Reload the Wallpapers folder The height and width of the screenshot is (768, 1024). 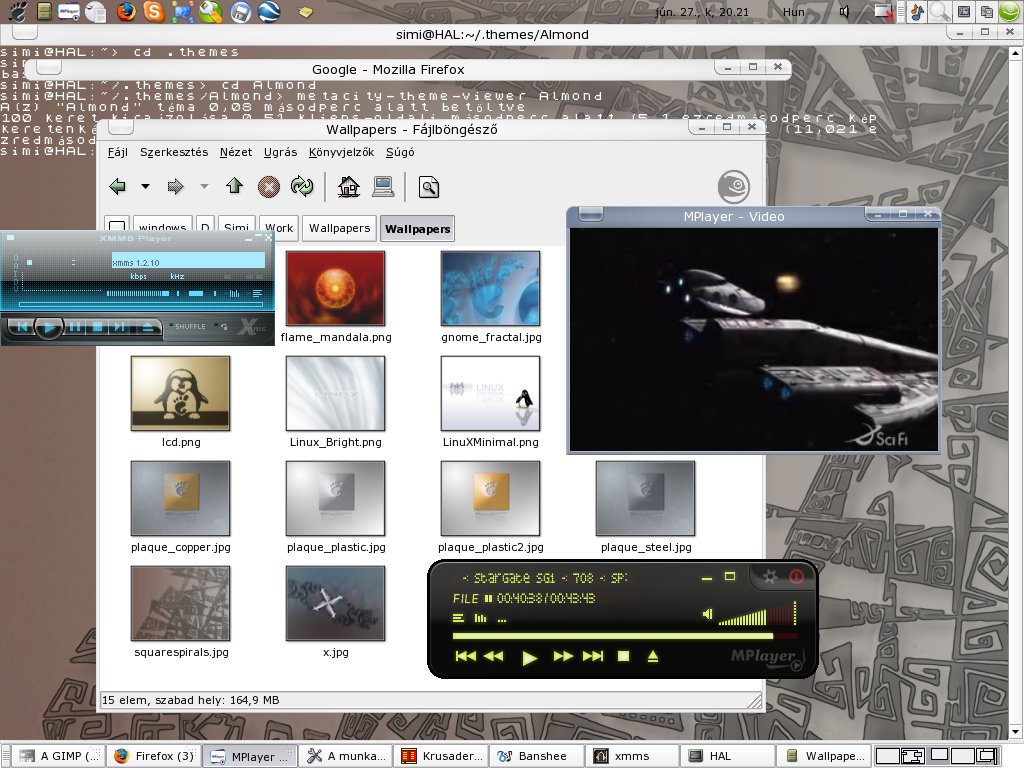[x=302, y=187]
